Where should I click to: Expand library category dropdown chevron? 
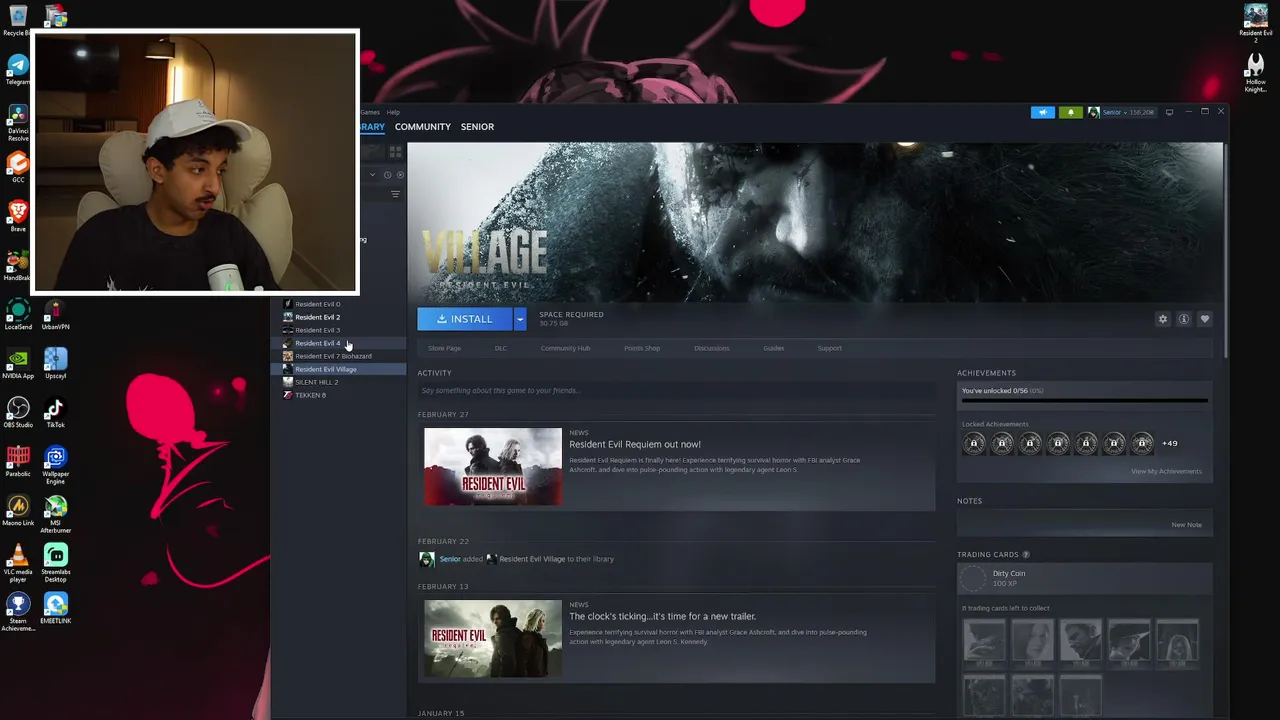372,175
